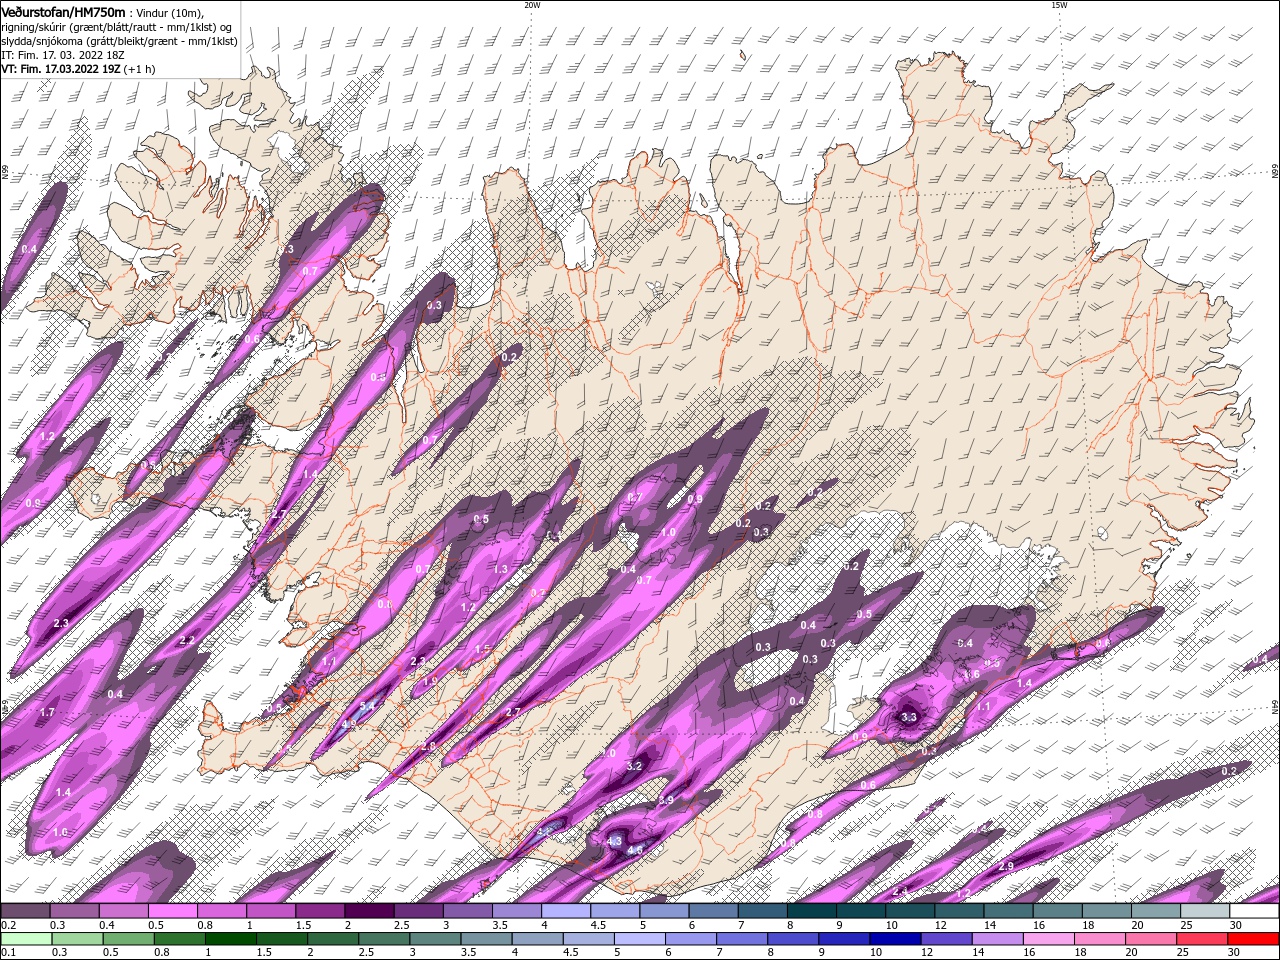Click the '3.2' precipitation value on the map

pos(633,766)
